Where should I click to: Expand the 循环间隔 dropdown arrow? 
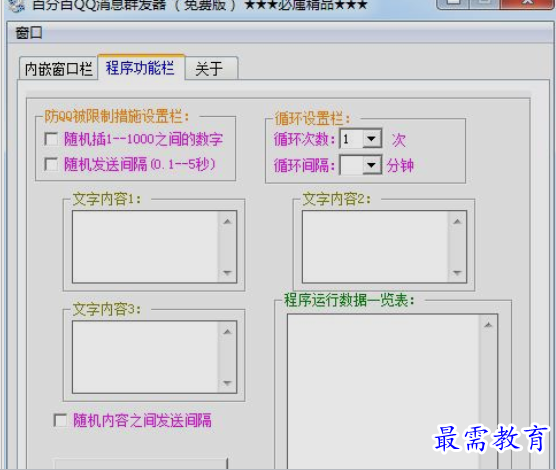point(372,165)
